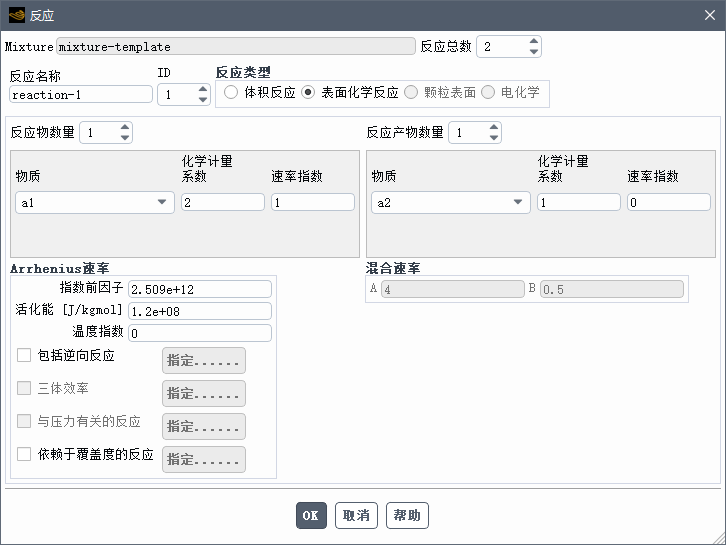Select the 体积反应 radio button
This screenshot has width=726, height=545.
[x=231, y=92]
